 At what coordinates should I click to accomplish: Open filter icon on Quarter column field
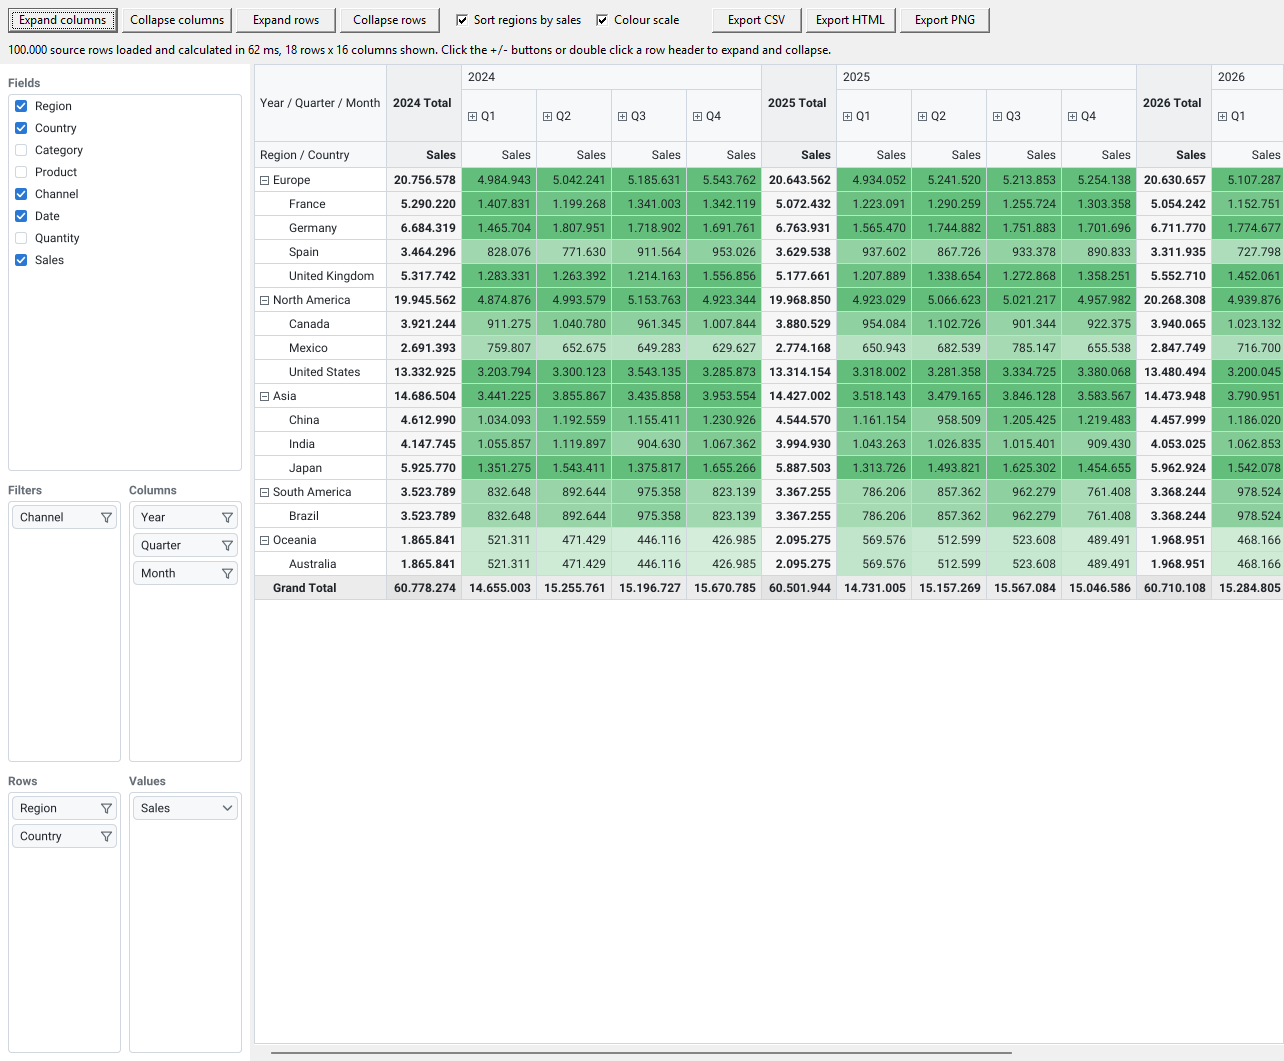pyautogui.click(x=227, y=545)
